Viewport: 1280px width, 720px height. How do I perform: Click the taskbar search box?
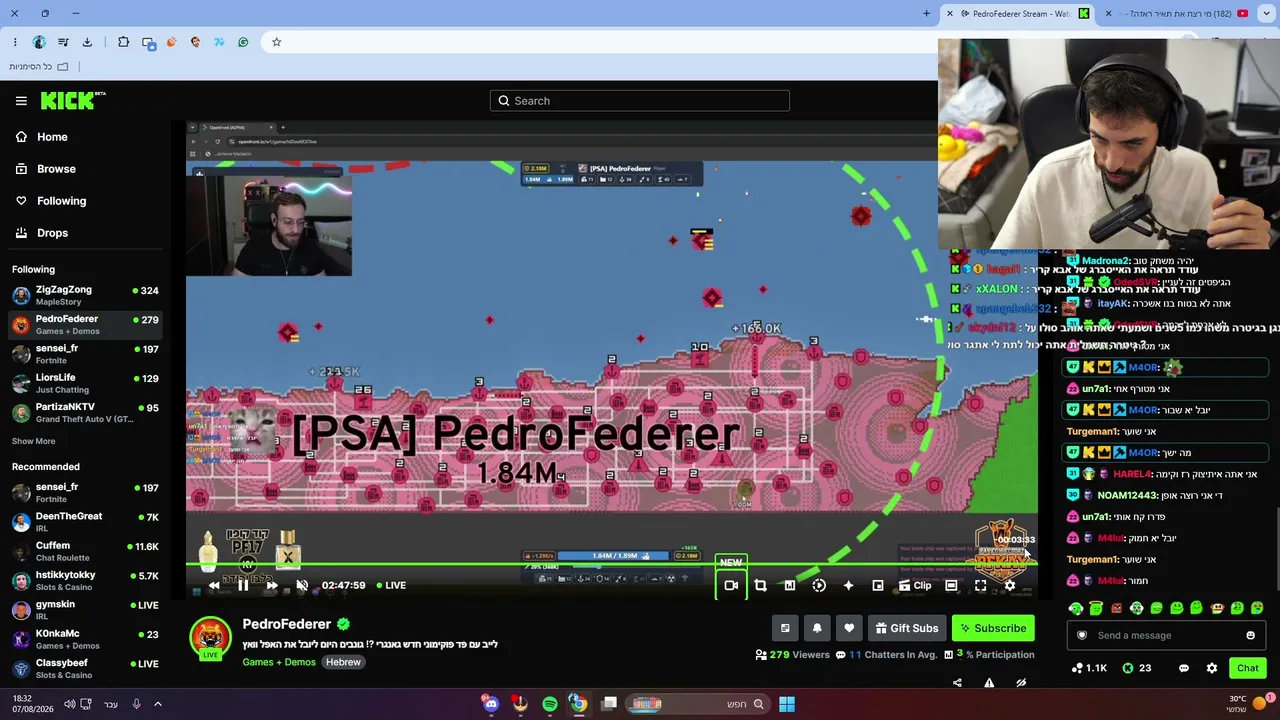pyautogui.click(x=700, y=704)
